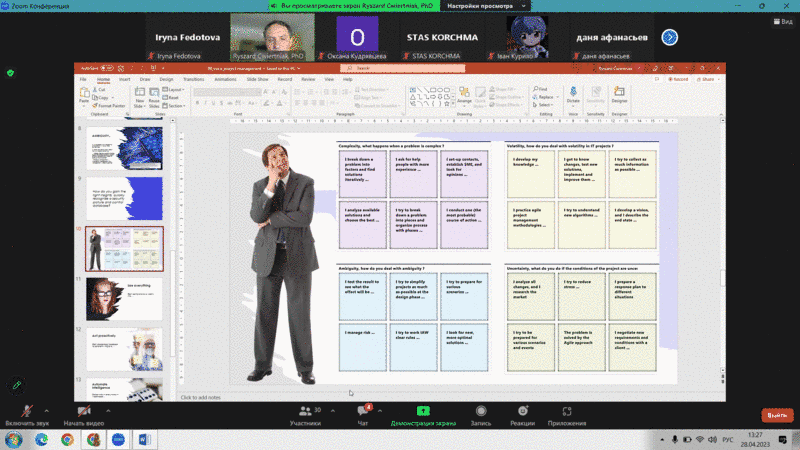This screenshot has height=450, width=800.
Task: Click the Запись record icon
Action: pos(481,412)
